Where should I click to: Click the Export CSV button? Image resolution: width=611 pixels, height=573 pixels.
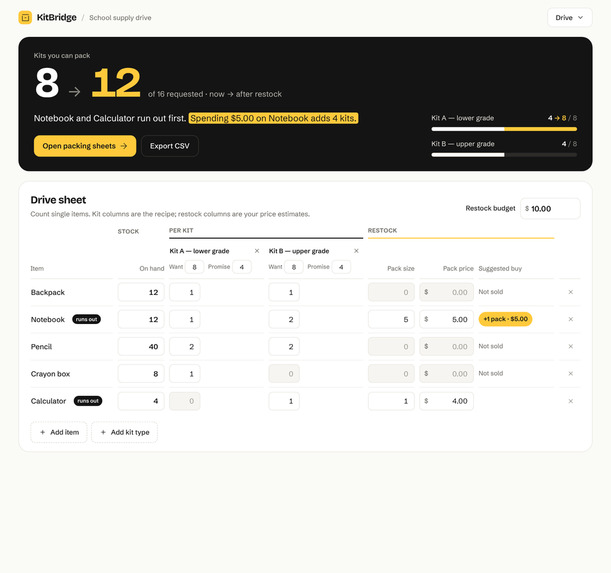[170, 146]
